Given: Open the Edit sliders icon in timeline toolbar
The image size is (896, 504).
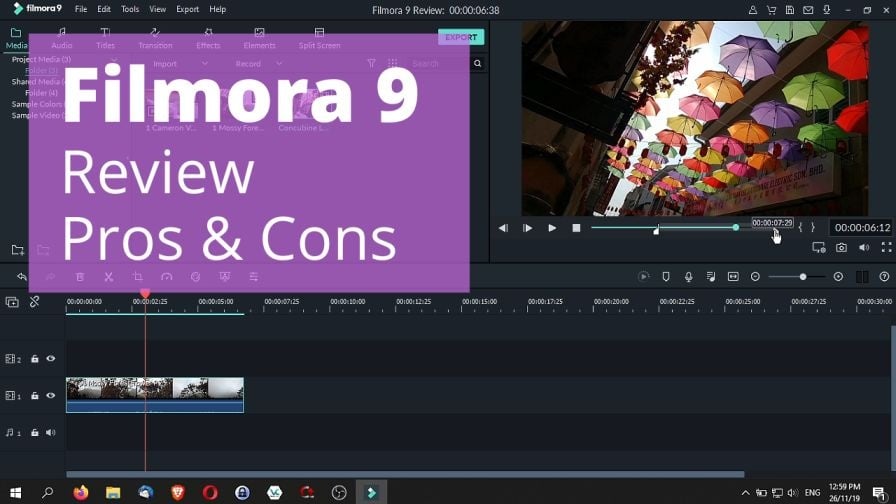Looking at the screenshot, I should (254, 277).
